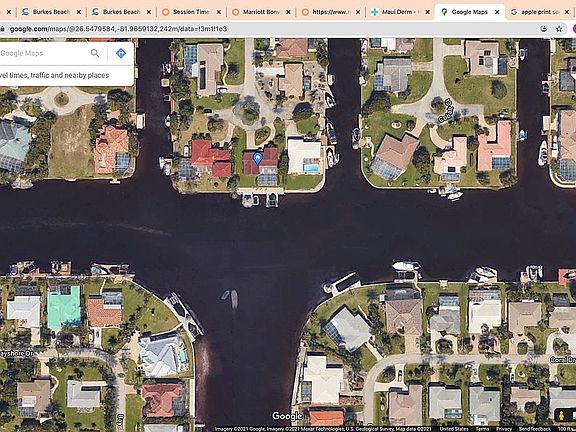576x432 pixels.
Task: Click the Send feedback link
Action: [x=534, y=429]
